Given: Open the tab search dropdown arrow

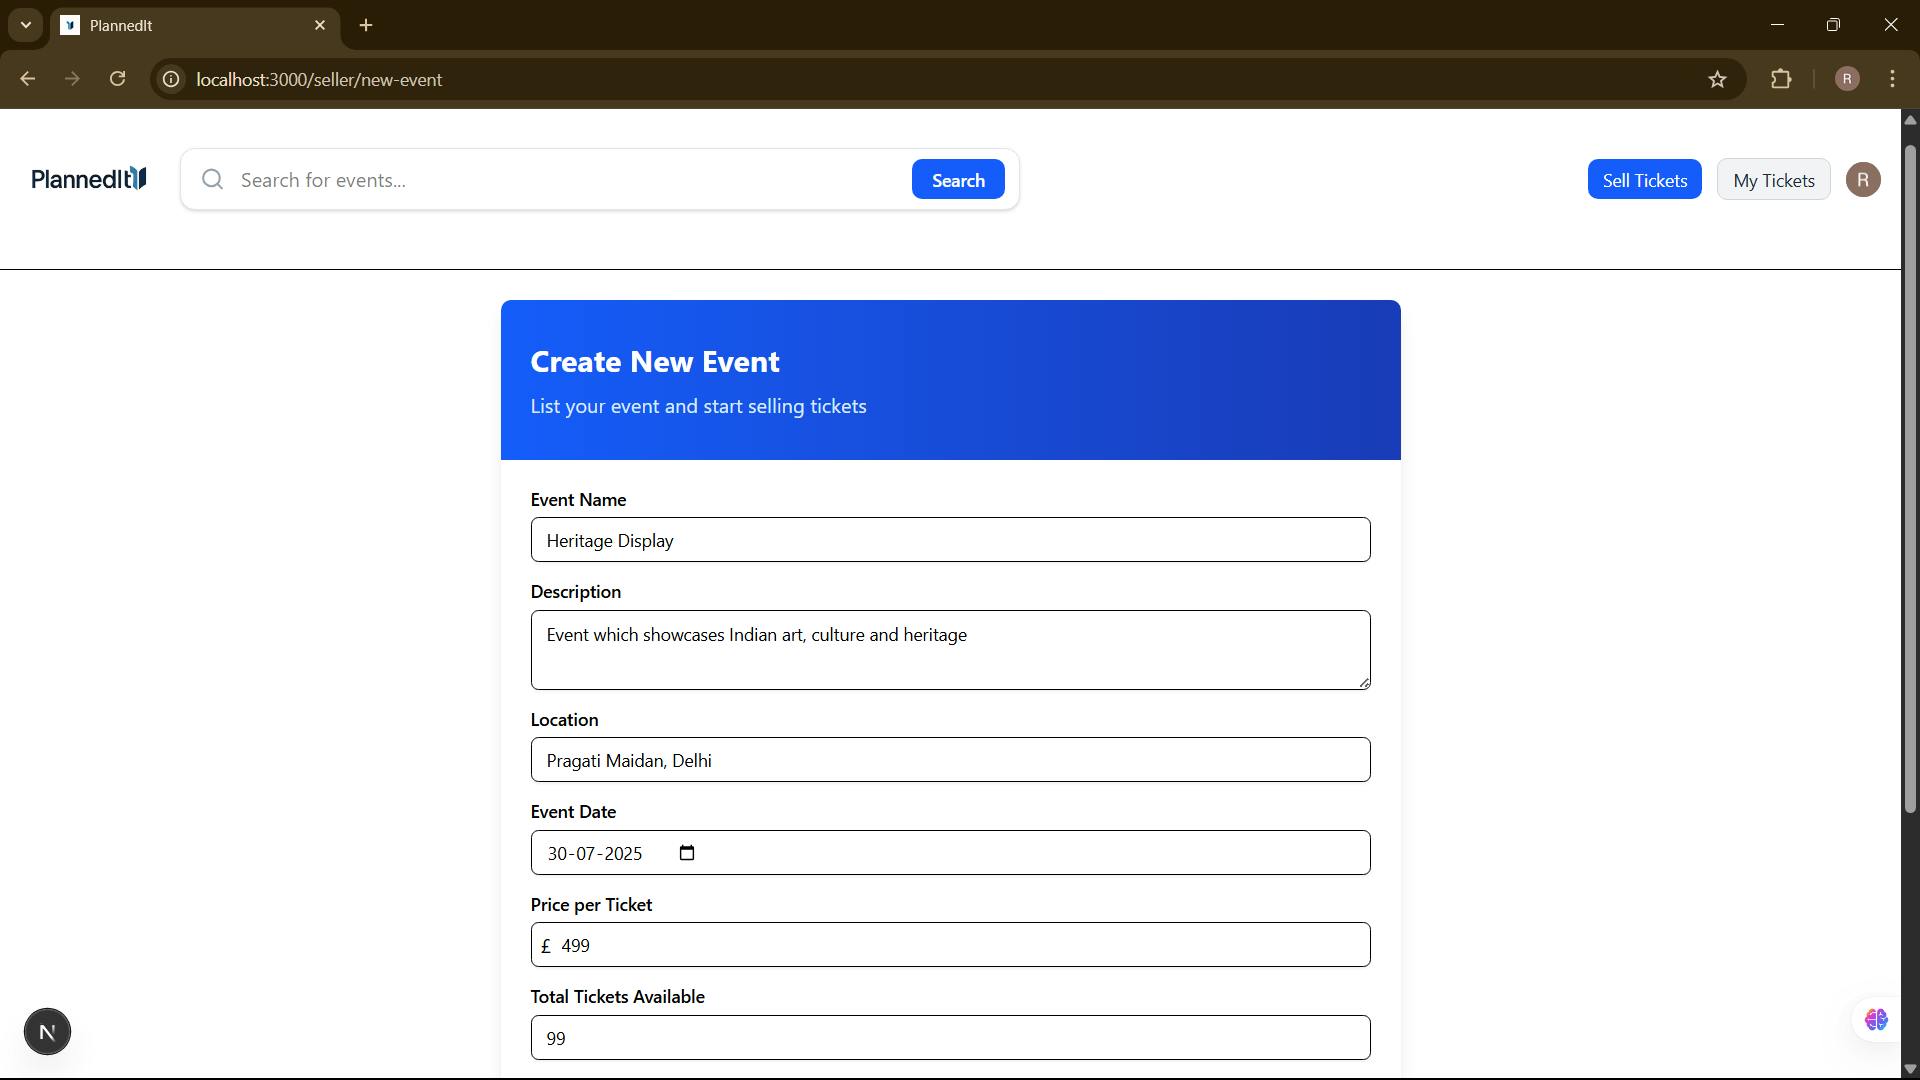Looking at the screenshot, I should coord(25,25).
